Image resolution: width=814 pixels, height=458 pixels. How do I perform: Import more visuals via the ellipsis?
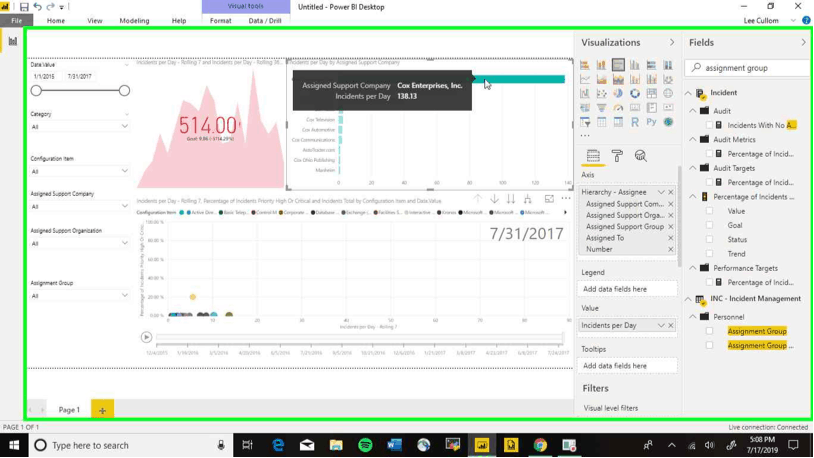point(585,136)
